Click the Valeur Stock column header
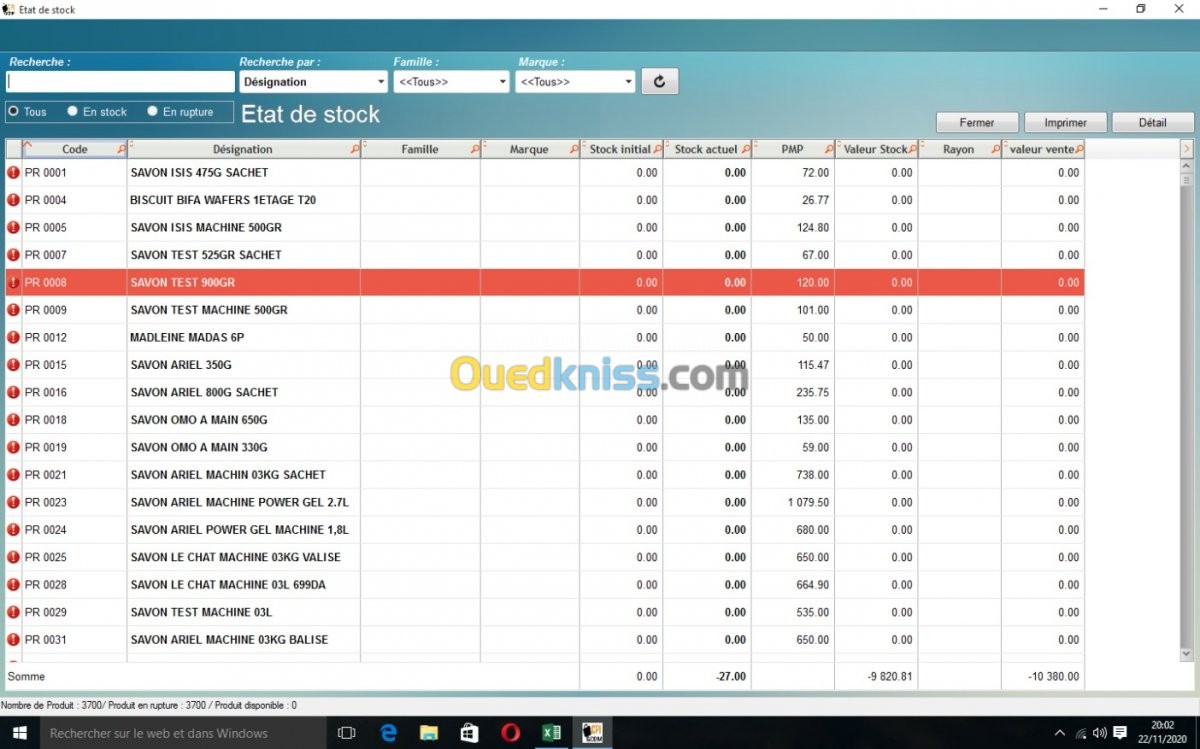This screenshot has width=1200, height=749. click(x=875, y=149)
